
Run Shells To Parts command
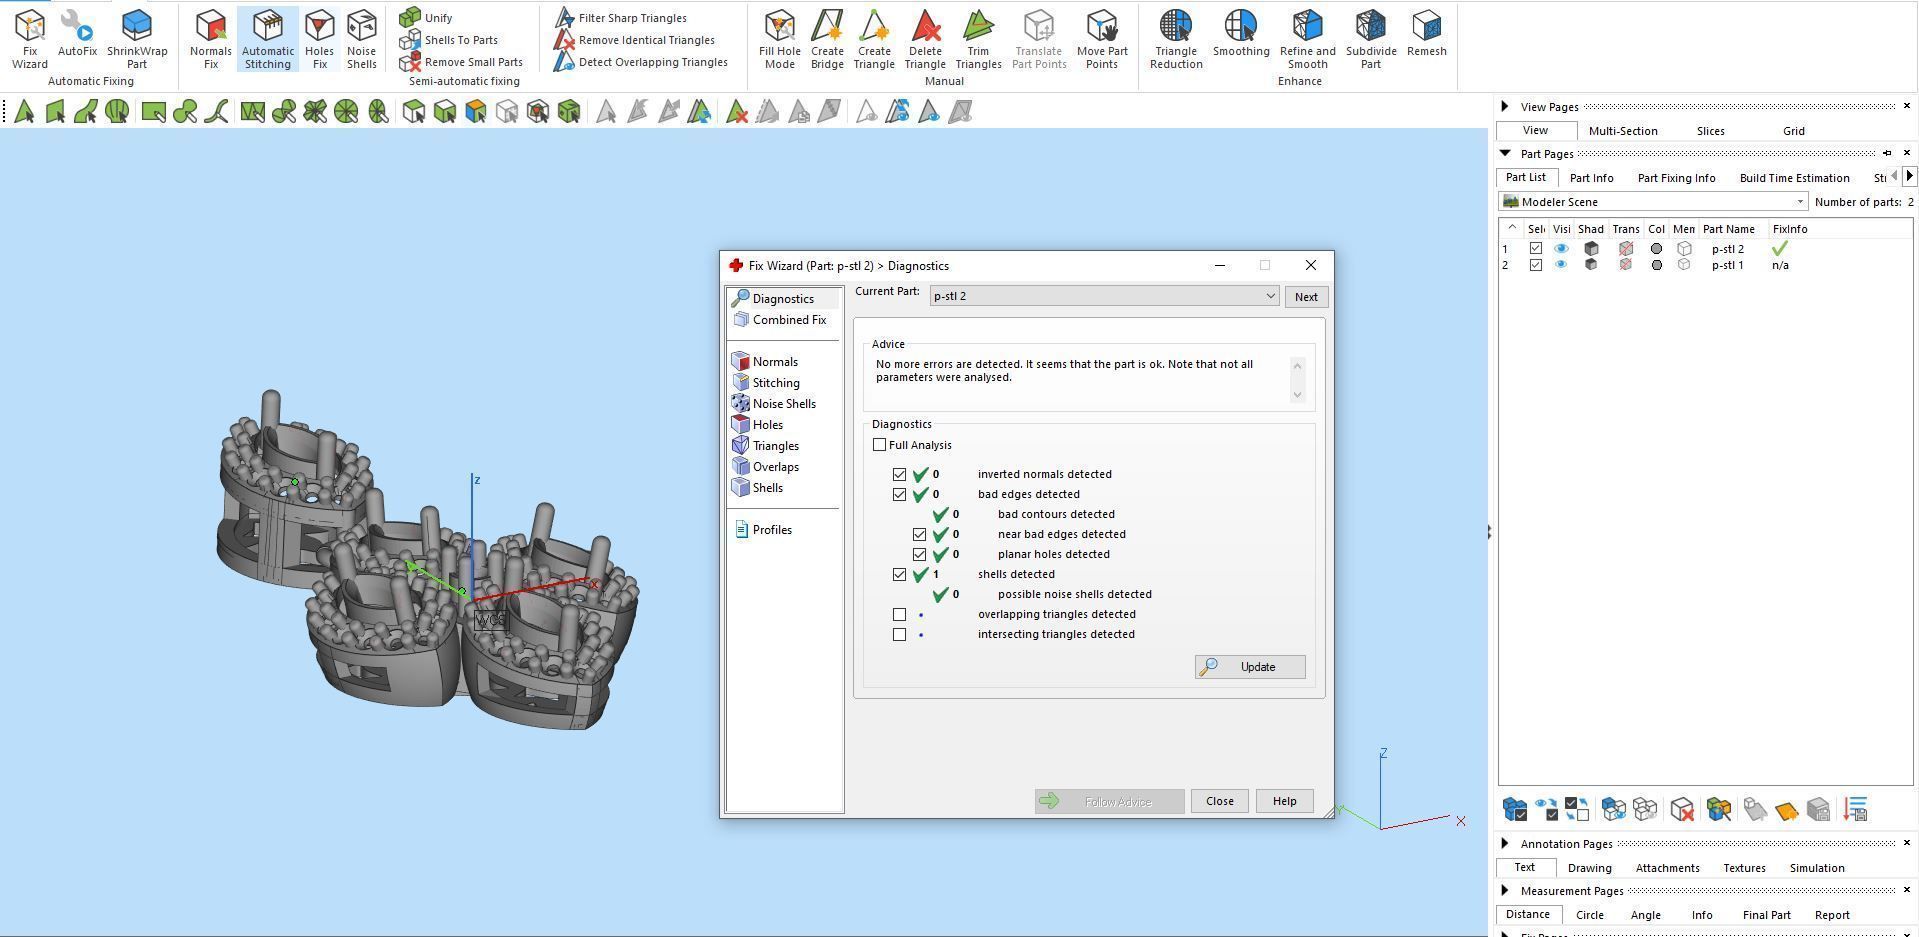click(x=449, y=40)
